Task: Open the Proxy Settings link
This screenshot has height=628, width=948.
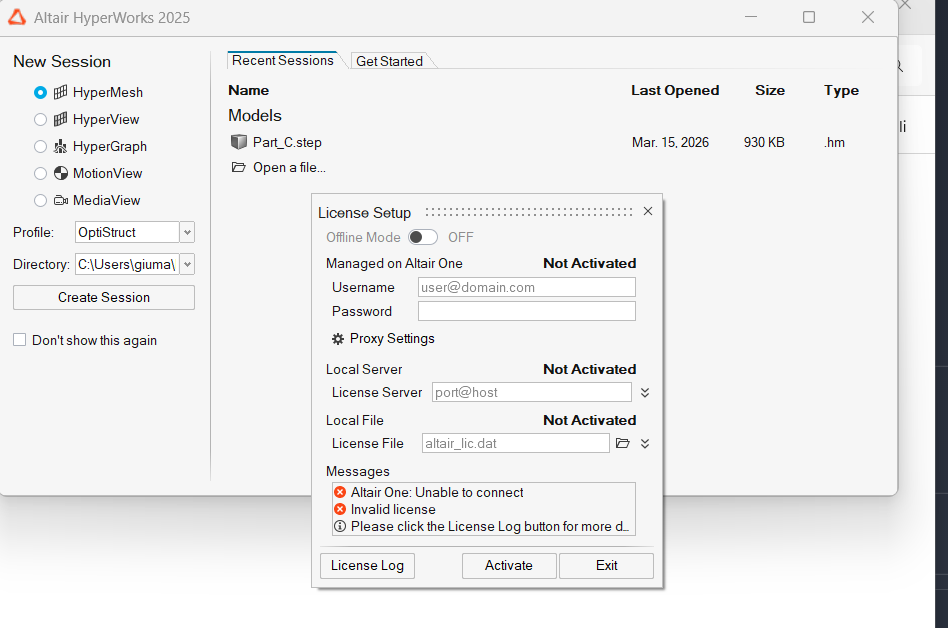Action: click(x=392, y=338)
